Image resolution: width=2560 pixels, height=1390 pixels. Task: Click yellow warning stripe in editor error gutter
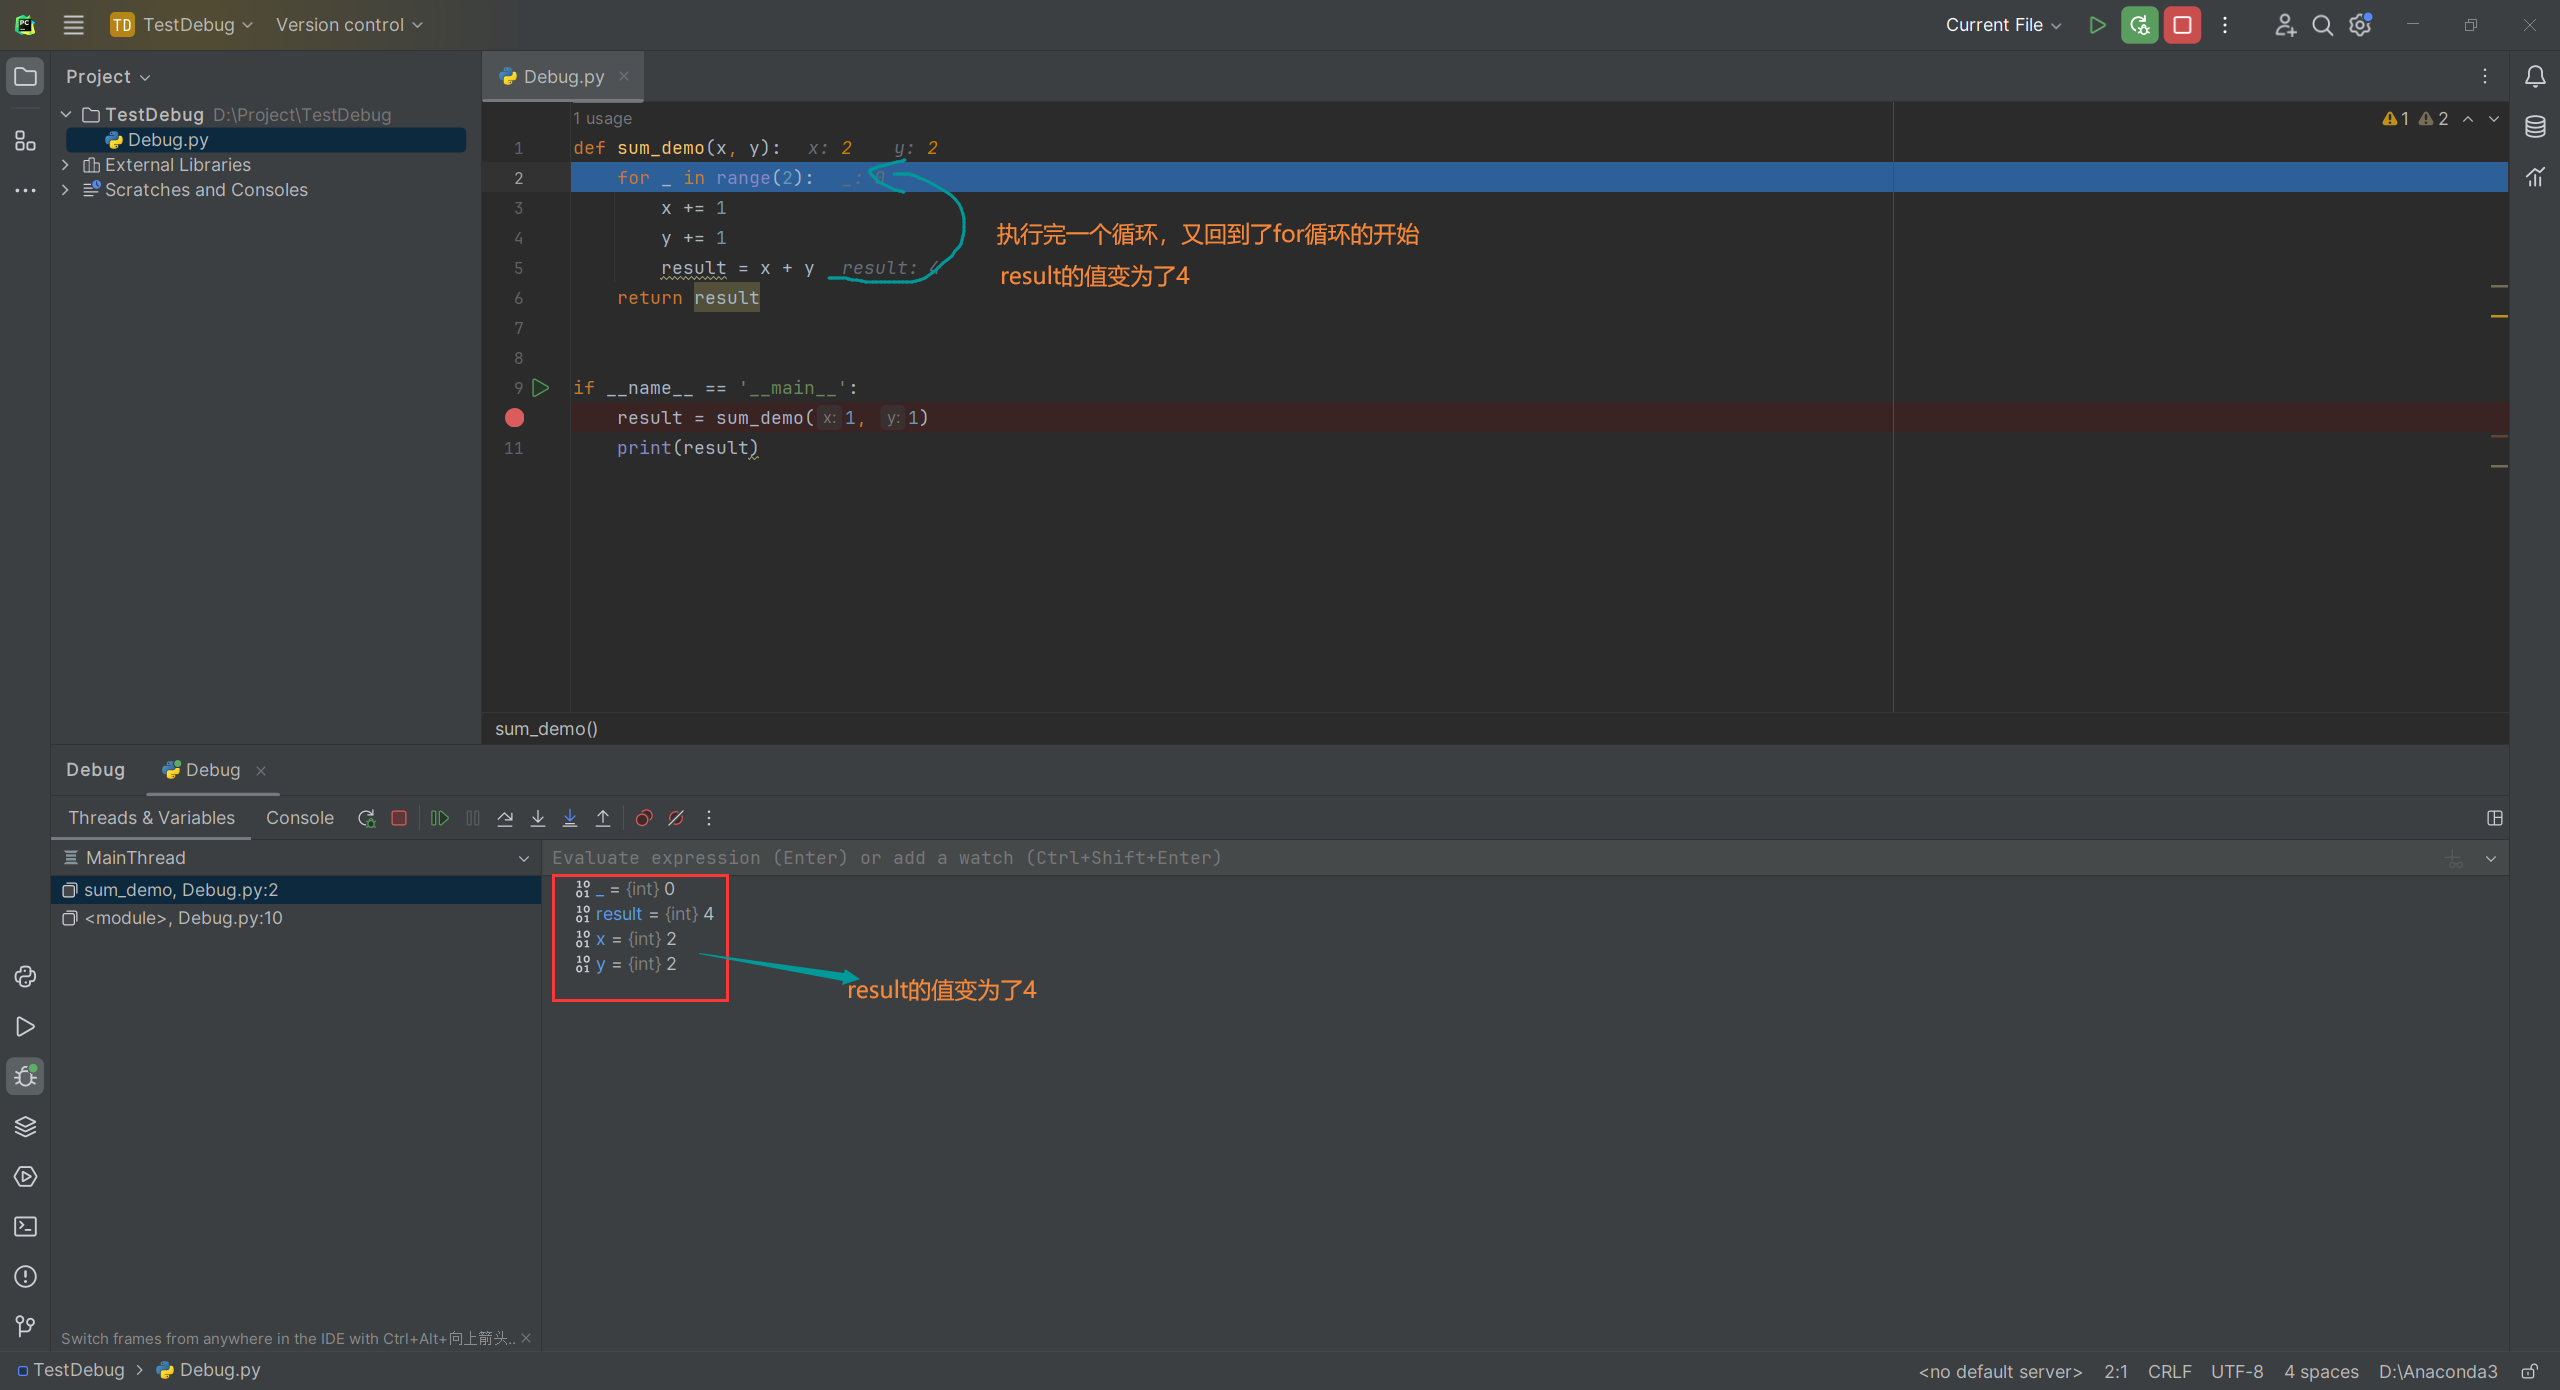tap(2499, 316)
